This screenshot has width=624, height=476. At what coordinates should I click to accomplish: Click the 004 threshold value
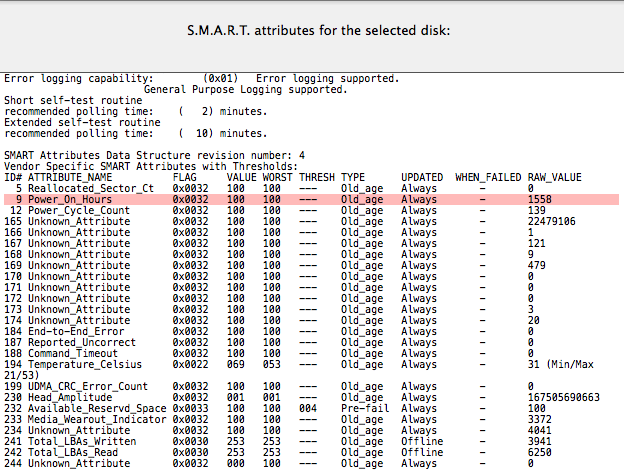pos(308,408)
